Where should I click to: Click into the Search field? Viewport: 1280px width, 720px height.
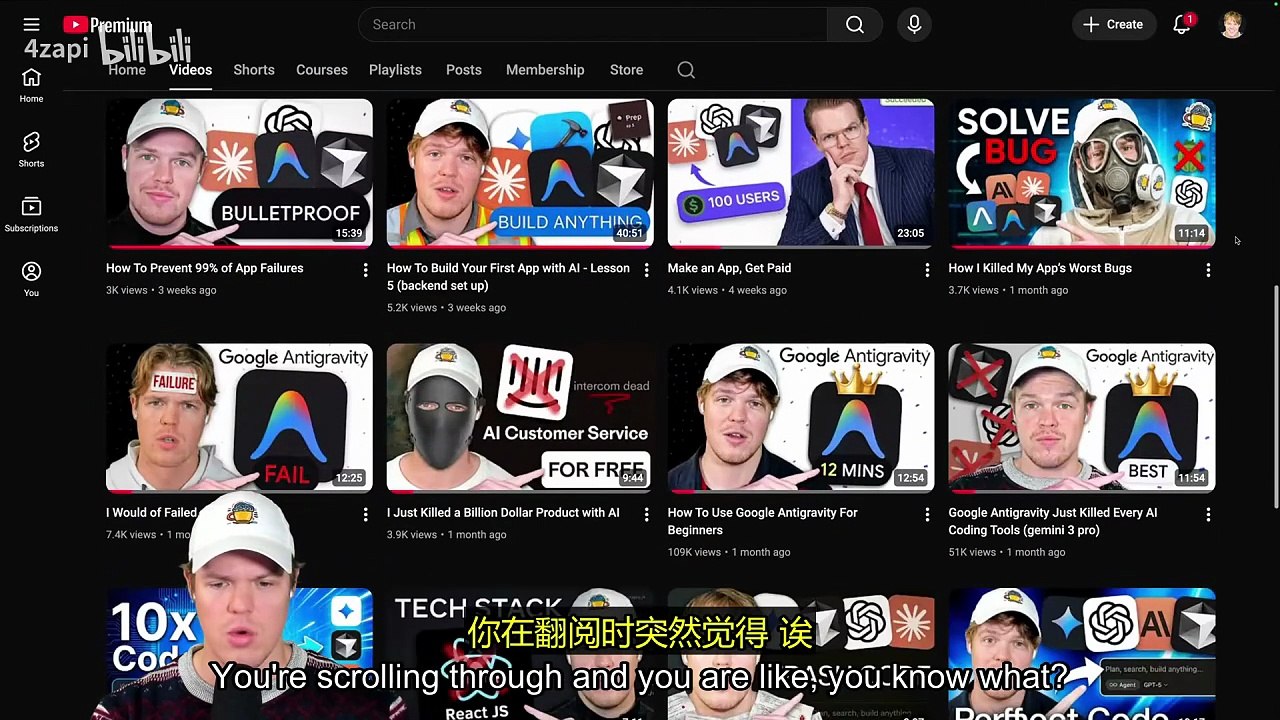[x=593, y=24]
